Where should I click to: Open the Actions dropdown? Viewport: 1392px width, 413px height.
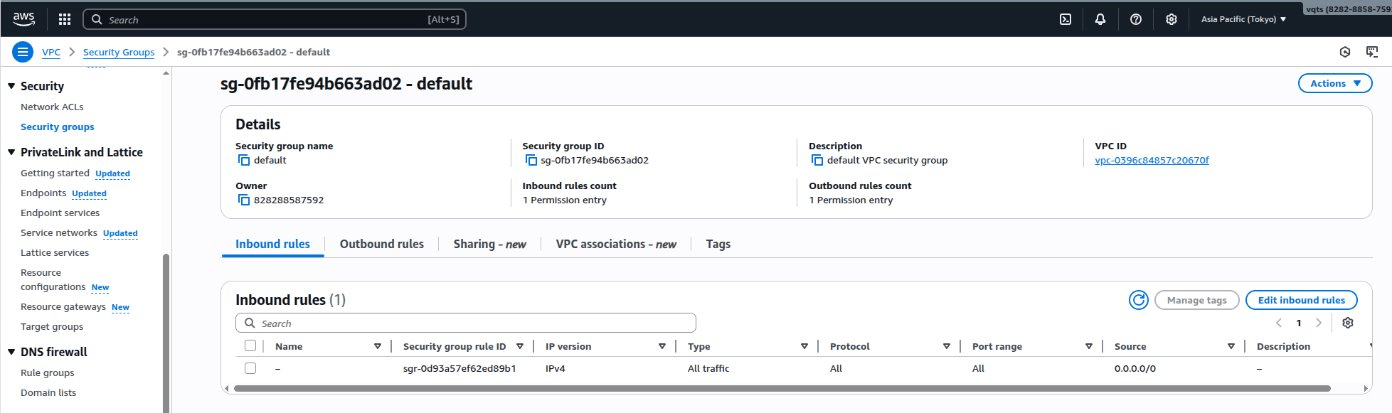(x=1334, y=84)
